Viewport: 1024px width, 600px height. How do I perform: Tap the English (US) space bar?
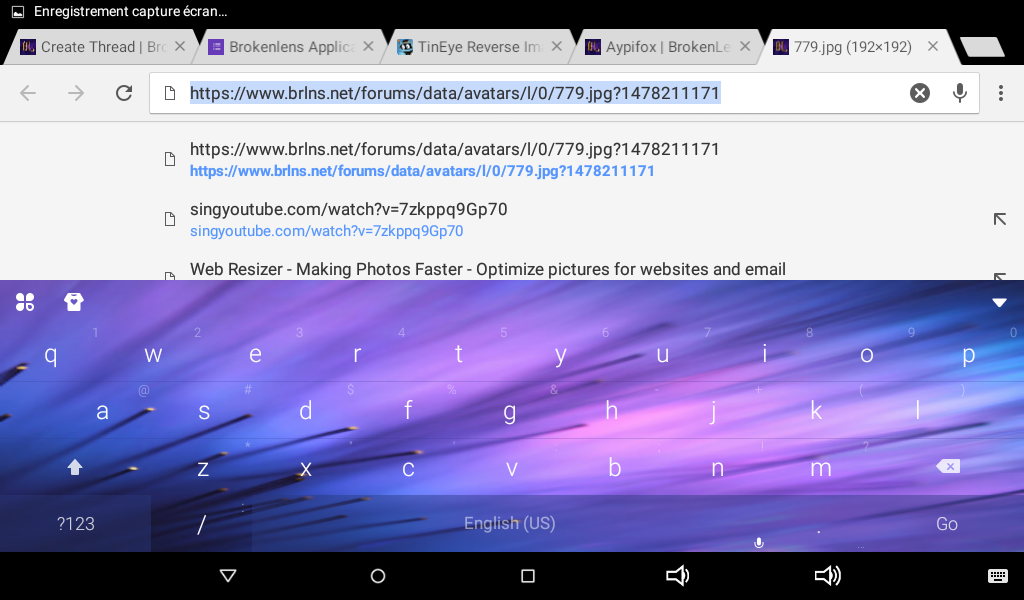[509, 524]
